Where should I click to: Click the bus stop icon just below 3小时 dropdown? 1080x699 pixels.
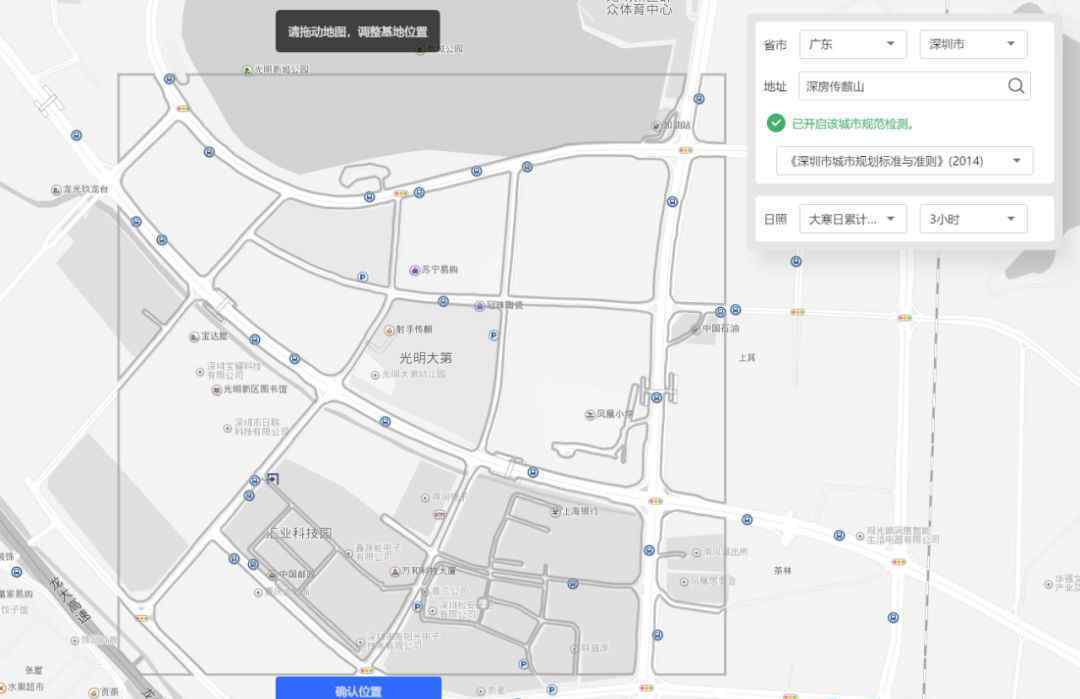796,262
